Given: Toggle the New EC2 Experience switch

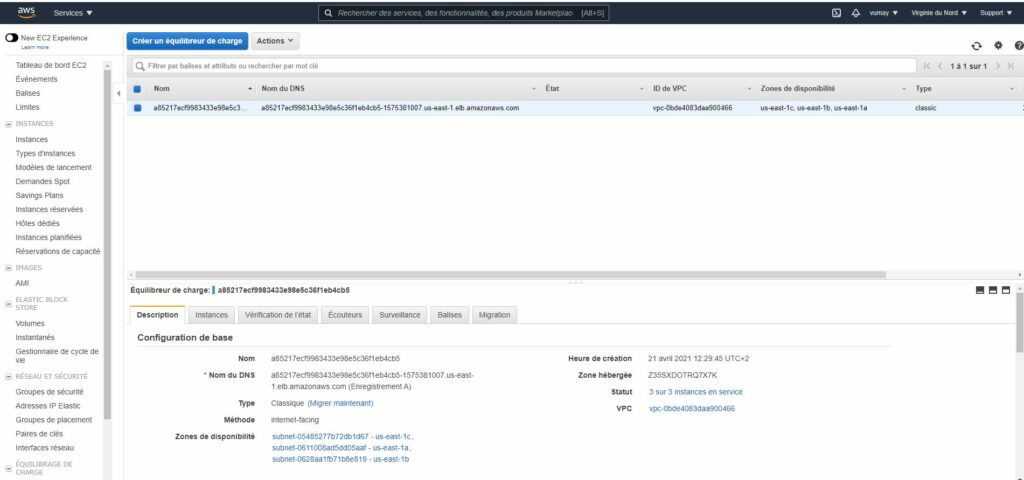Looking at the screenshot, I should (x=12, y=37).
